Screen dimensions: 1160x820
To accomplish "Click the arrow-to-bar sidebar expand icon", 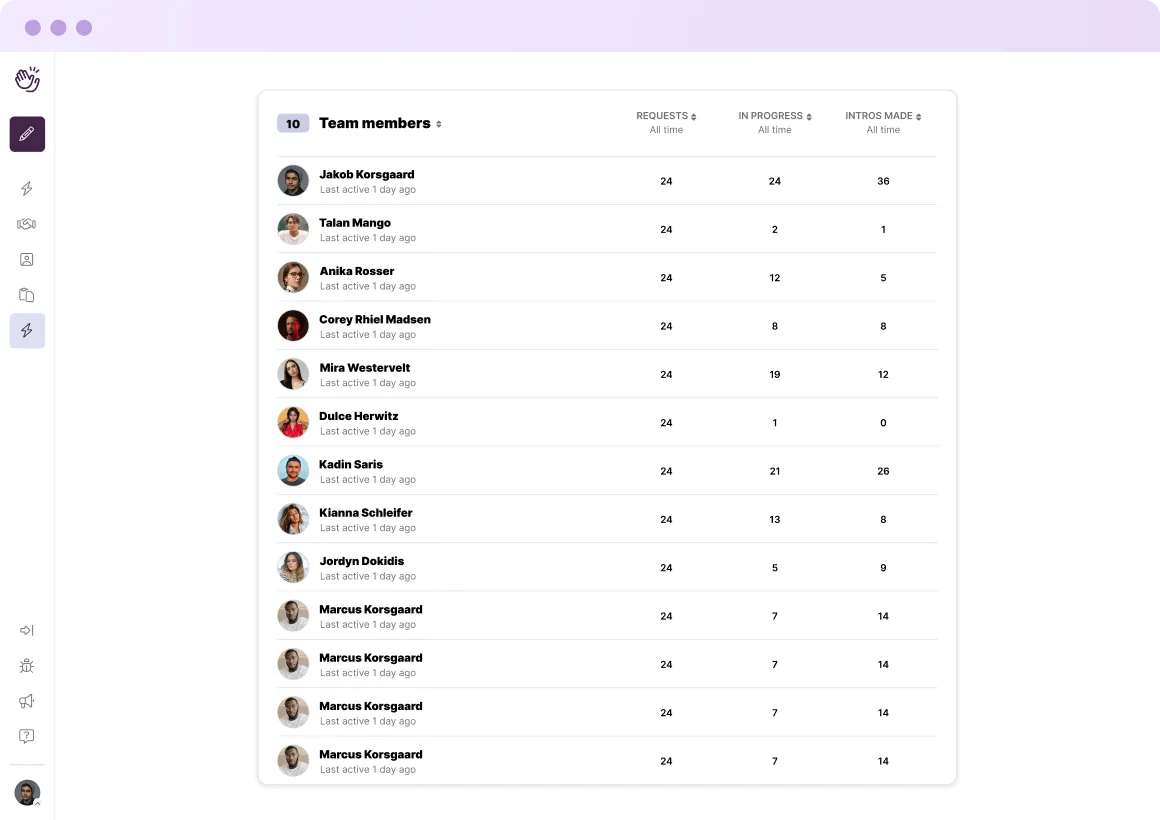I will [x=27, y=630].
